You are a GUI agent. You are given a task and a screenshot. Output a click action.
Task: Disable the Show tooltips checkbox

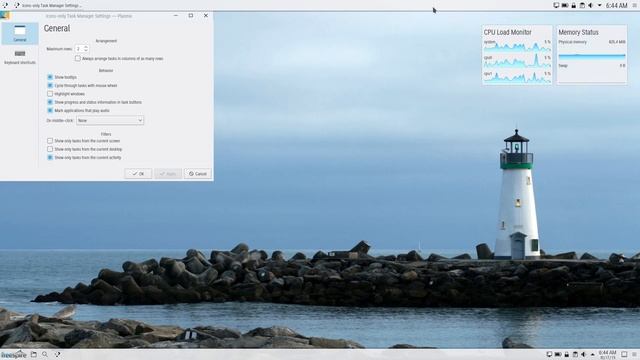click(50, 77)
